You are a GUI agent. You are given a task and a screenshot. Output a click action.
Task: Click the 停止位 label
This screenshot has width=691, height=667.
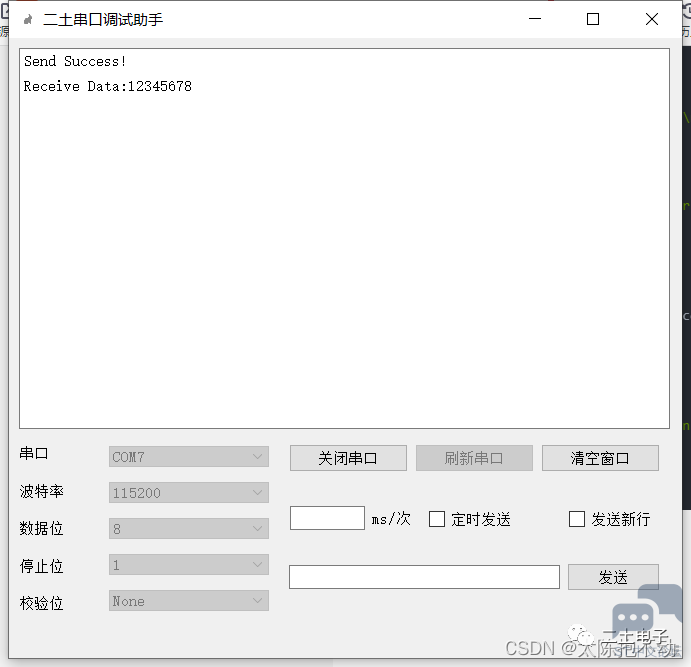click(x=42, y=566)
